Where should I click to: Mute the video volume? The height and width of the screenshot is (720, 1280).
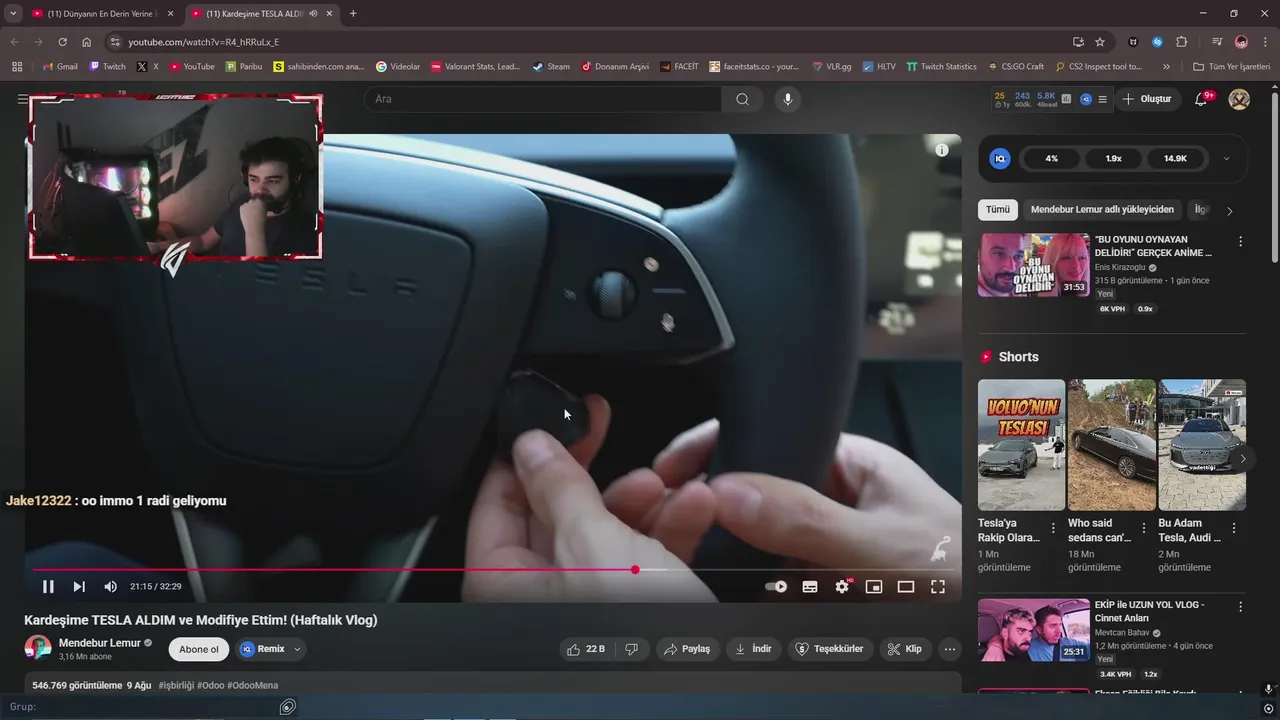[x=110, y=587]
